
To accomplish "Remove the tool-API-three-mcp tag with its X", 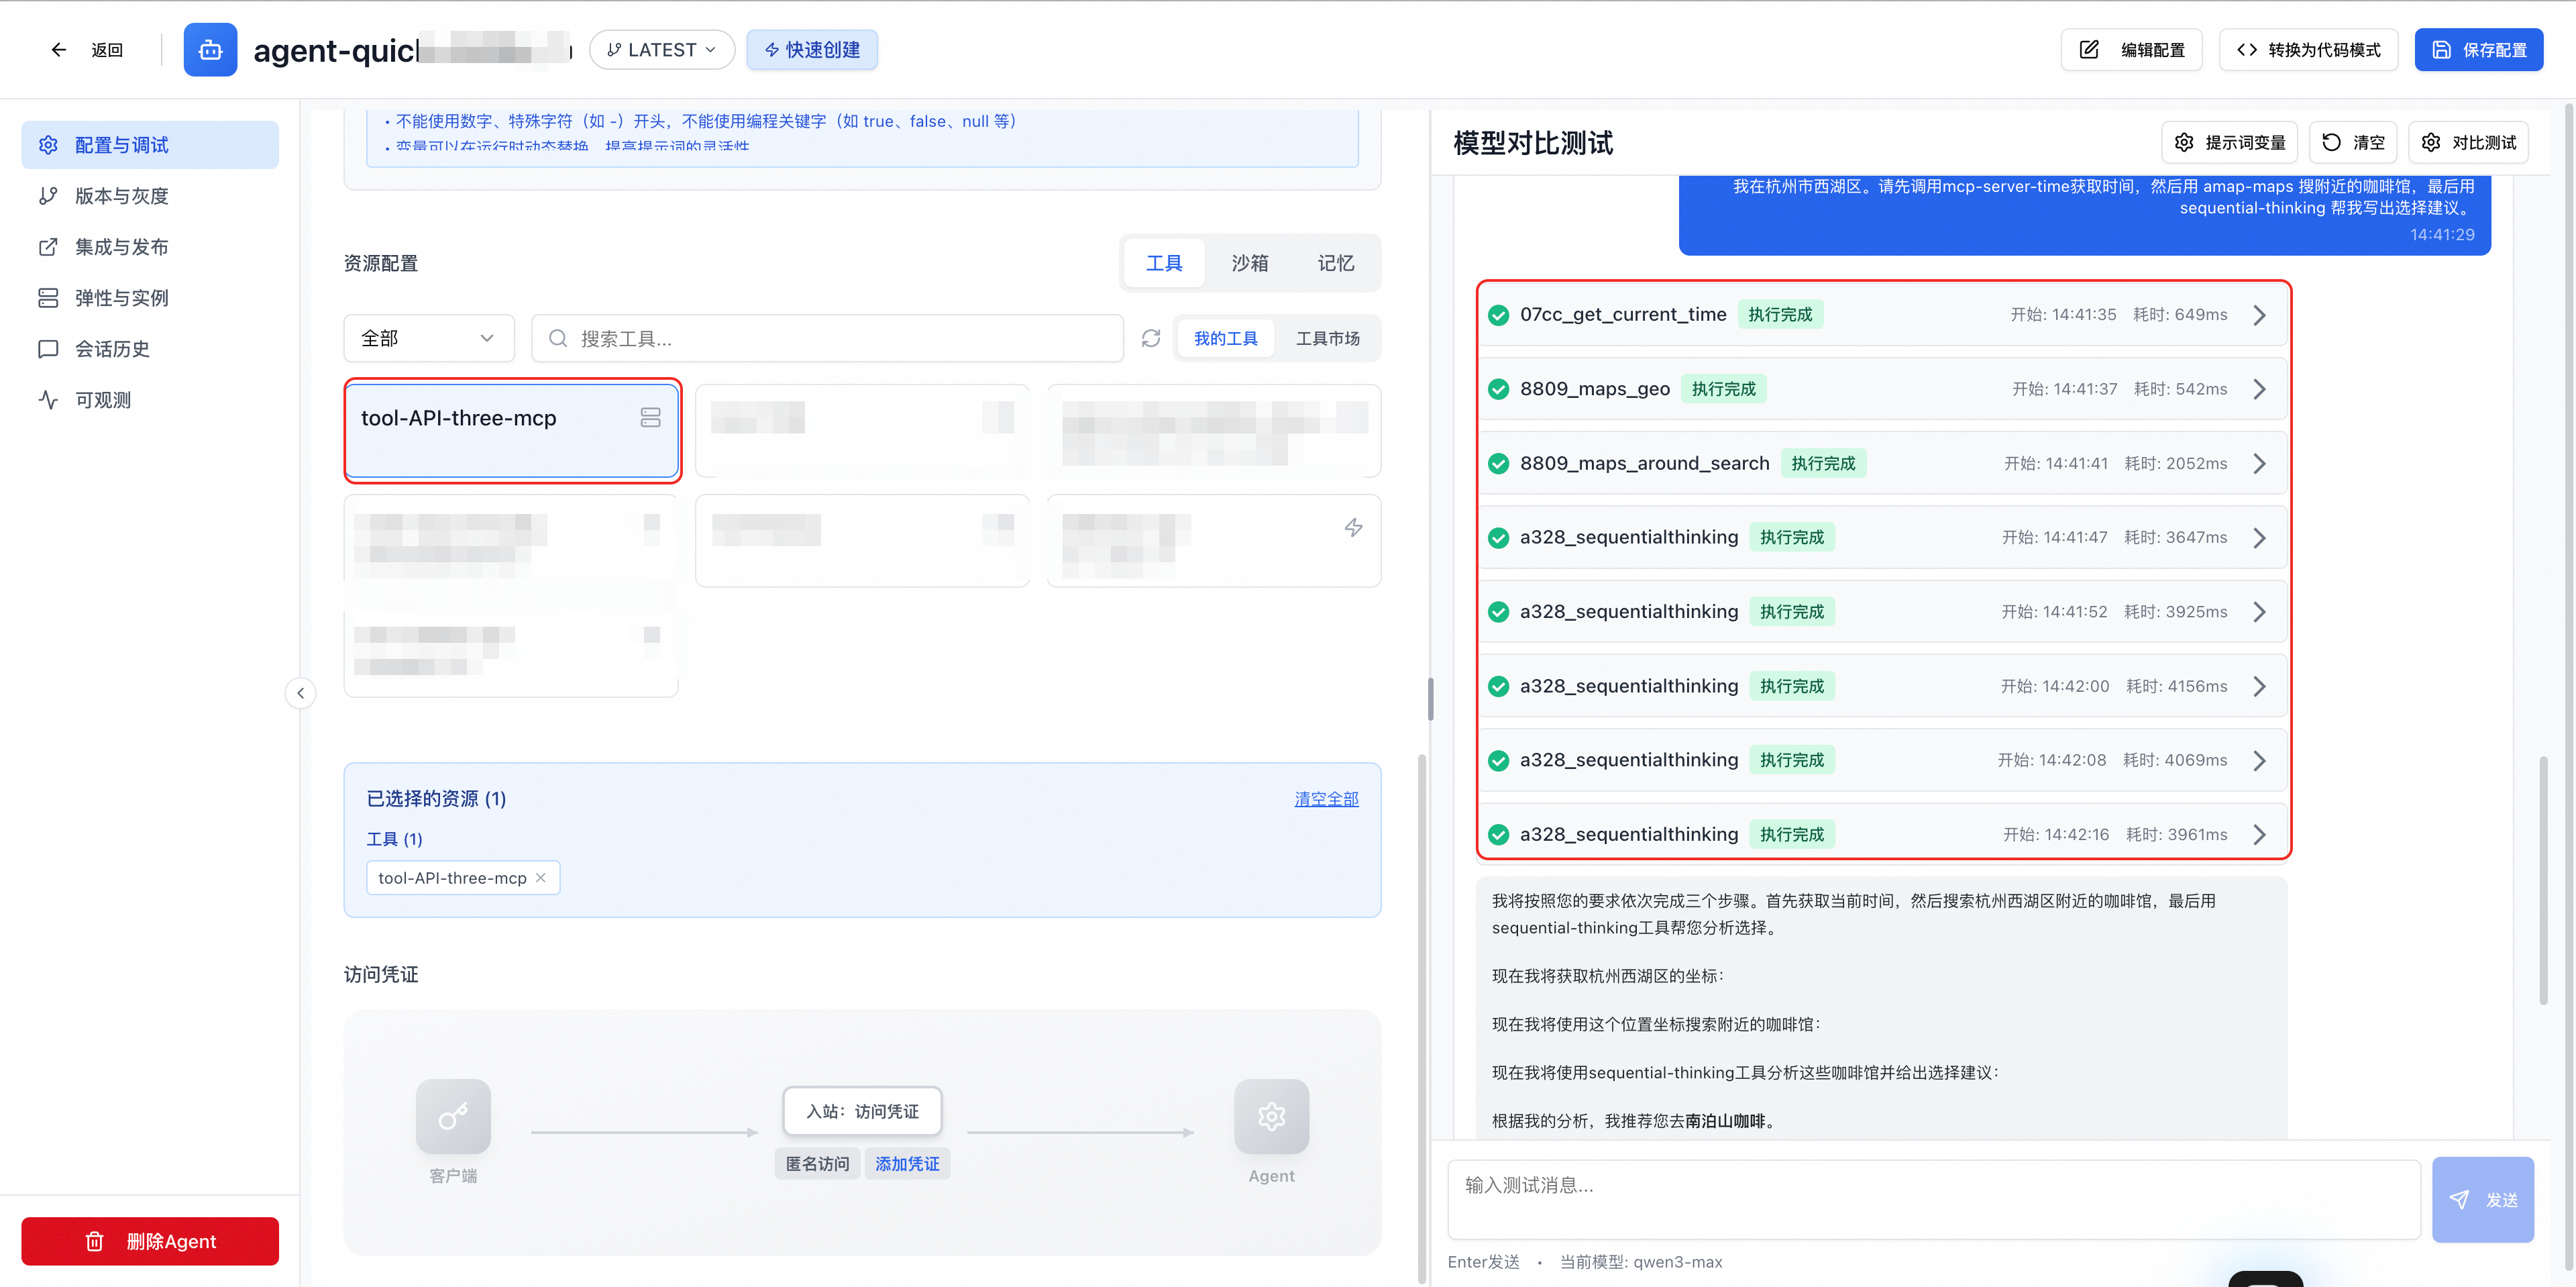I will pos(541,878).
